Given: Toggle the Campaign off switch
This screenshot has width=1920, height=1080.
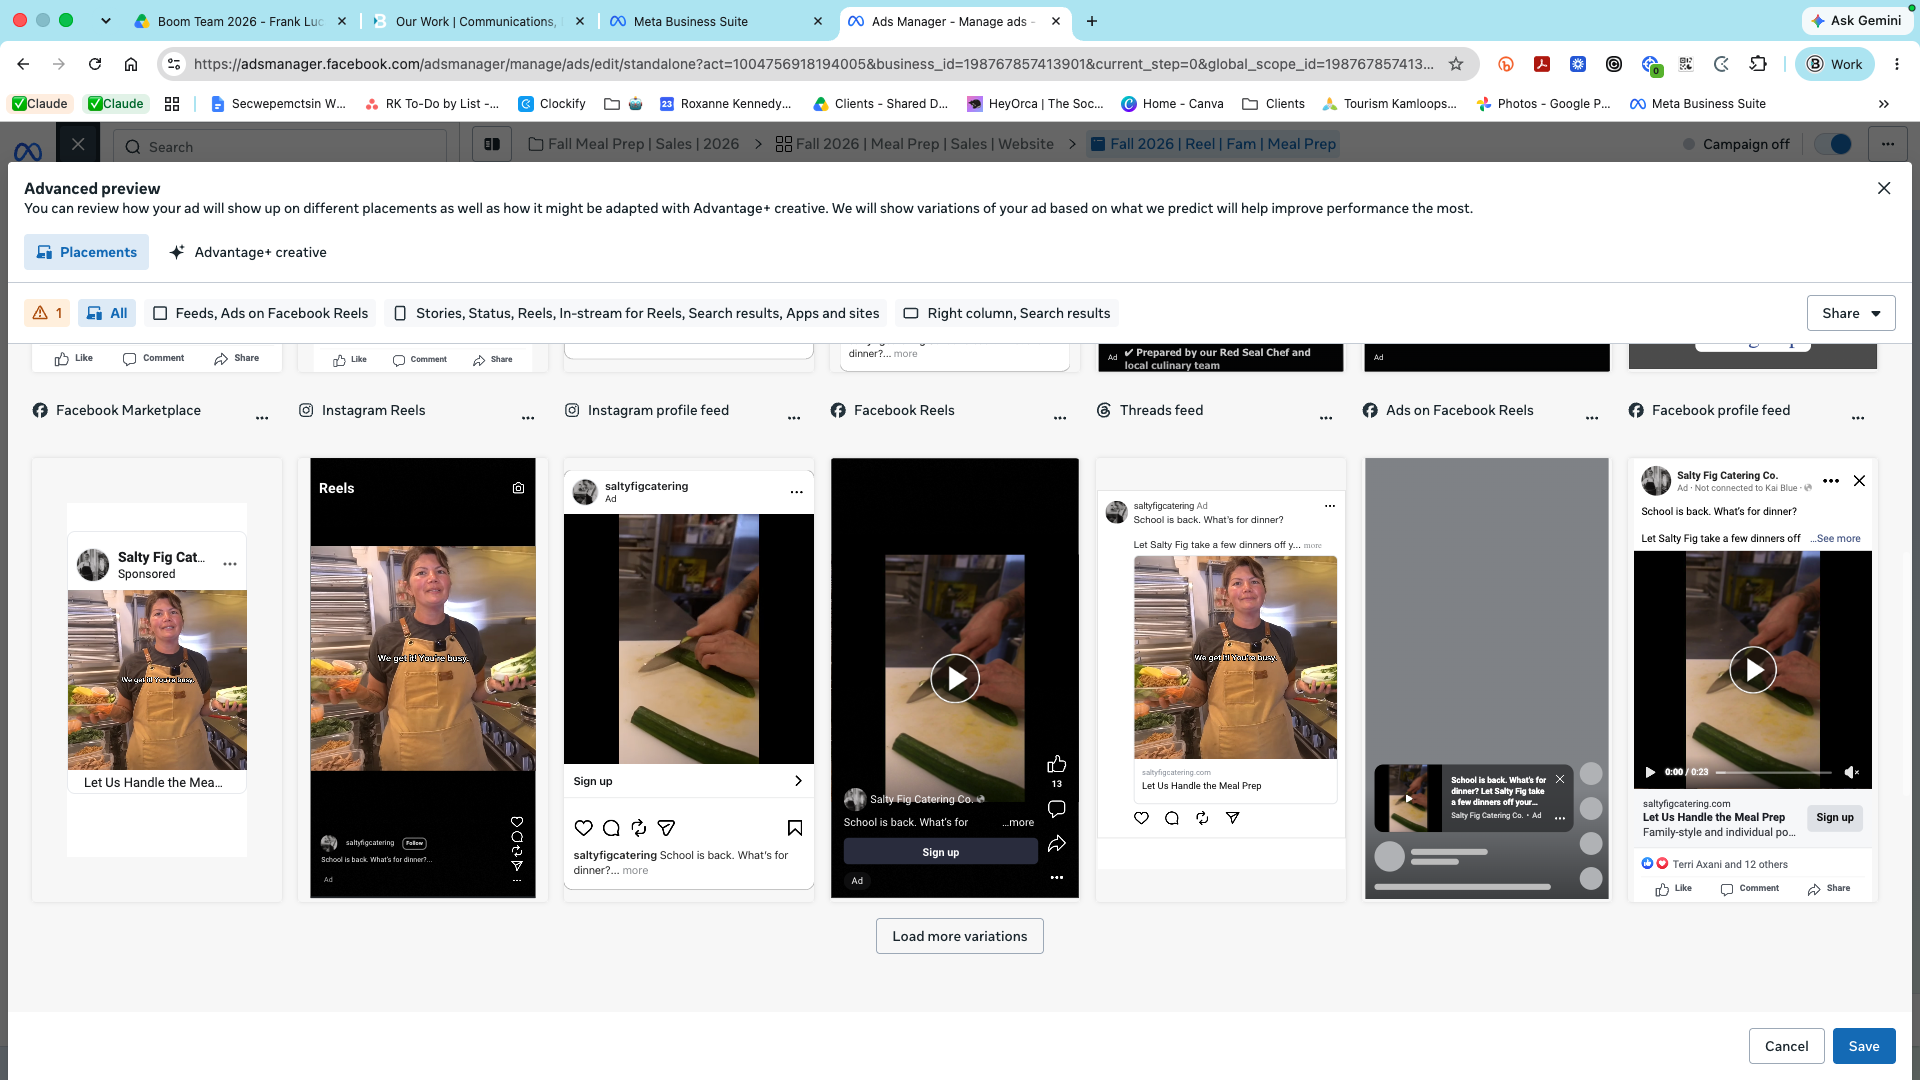Looking at the screenshot, I should [1833, 144].
